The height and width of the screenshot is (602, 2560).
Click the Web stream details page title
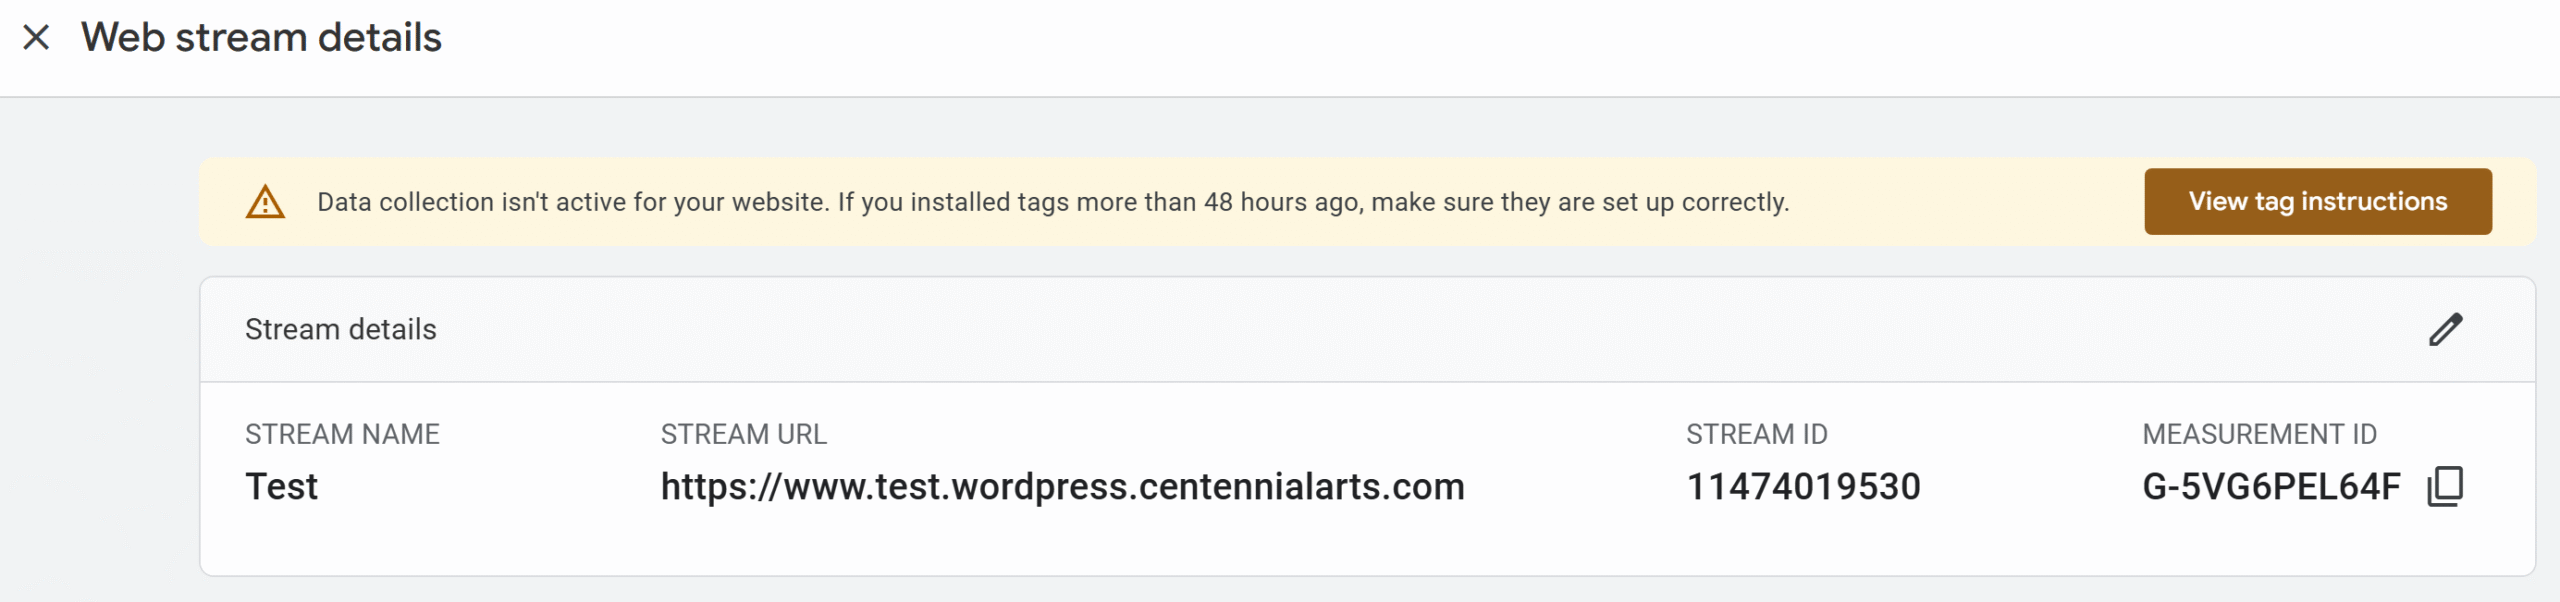pyautogui.click(x=261, y=38)
